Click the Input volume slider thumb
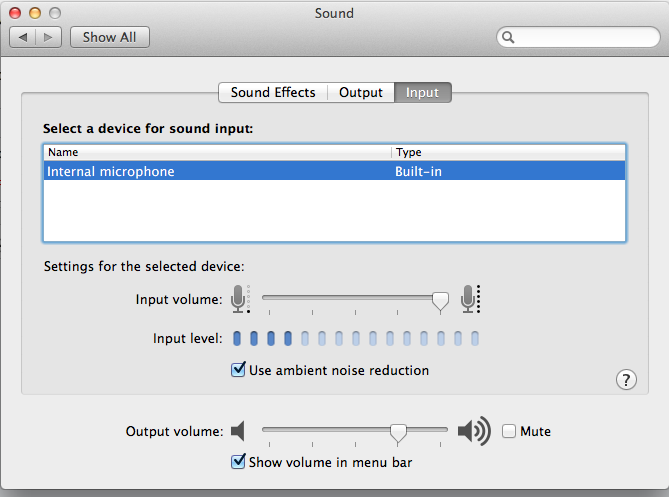The image size is (669, 497). tap(440, 302)
